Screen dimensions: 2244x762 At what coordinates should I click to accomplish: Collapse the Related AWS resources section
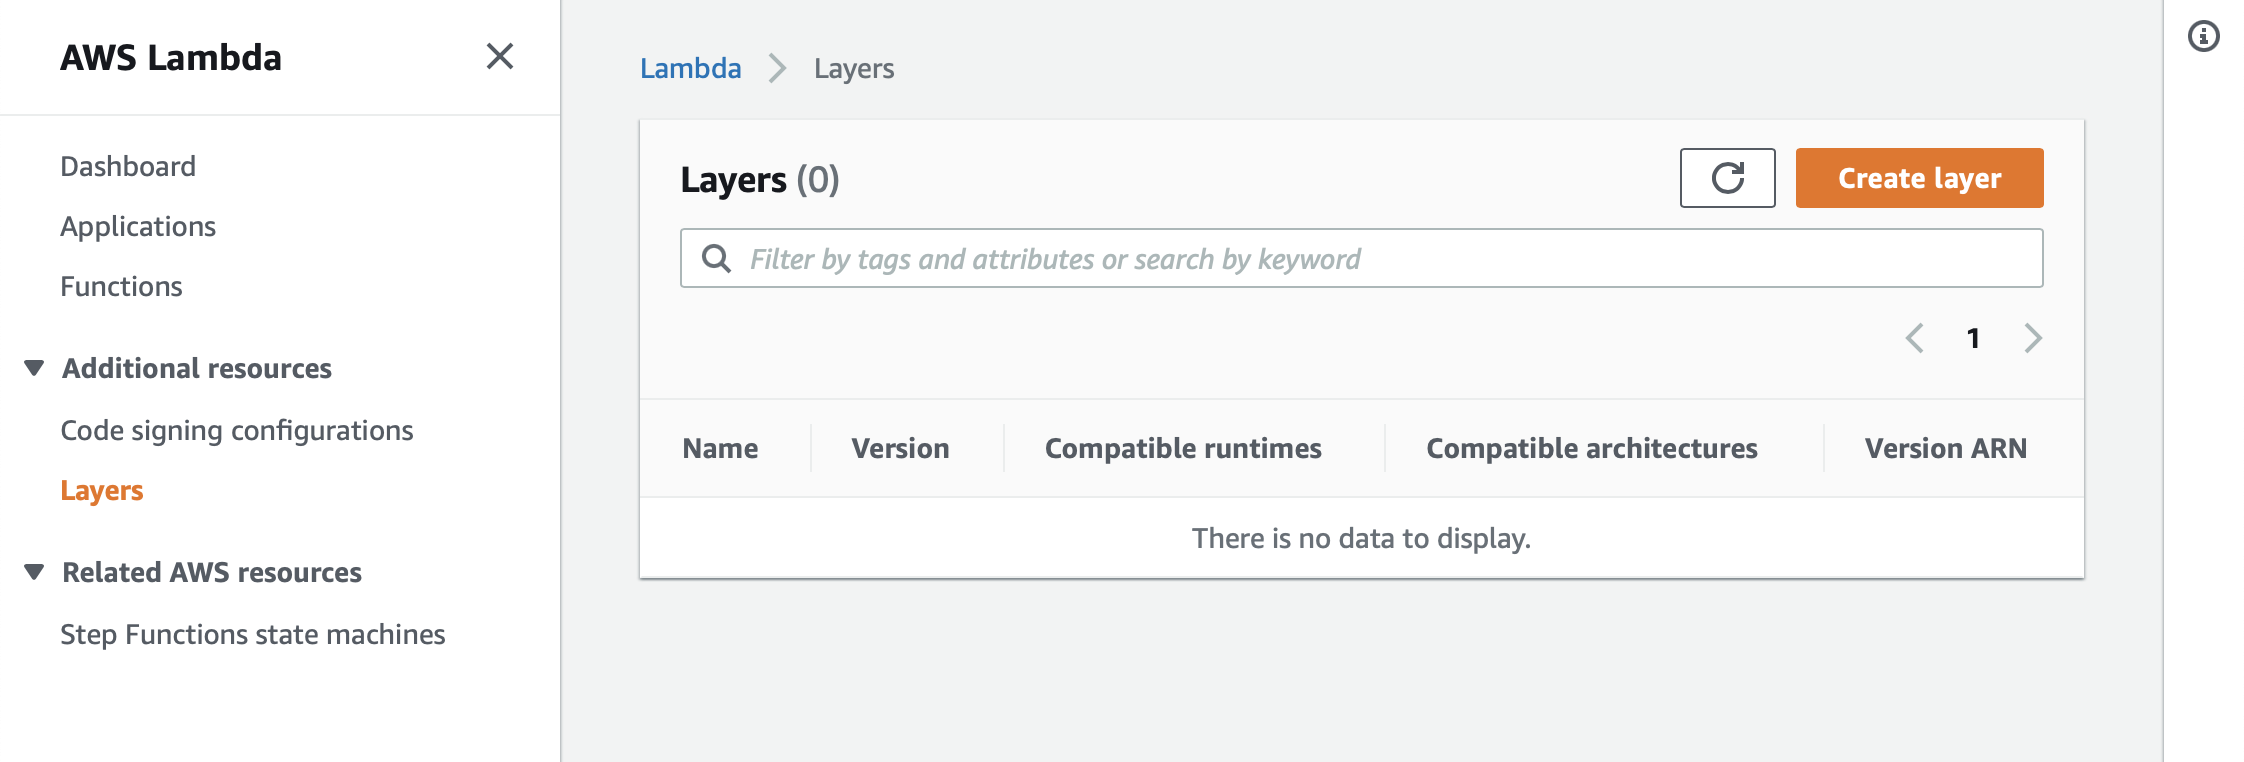click(x=34, y=572)
